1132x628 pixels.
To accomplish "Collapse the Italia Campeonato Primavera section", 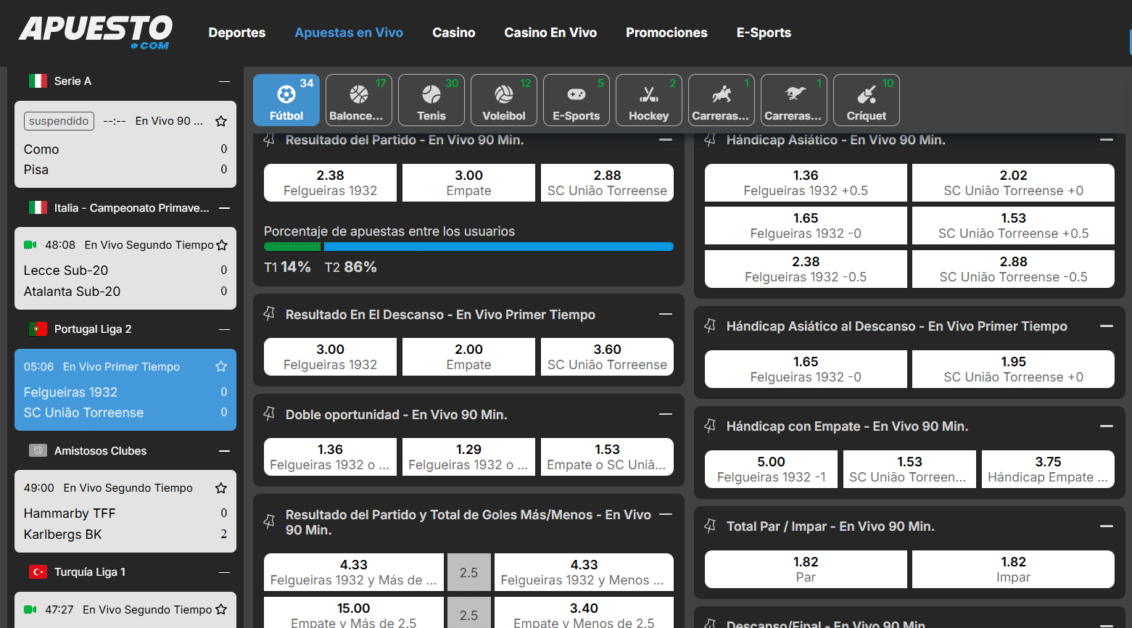I will click(x=225, y=208).
